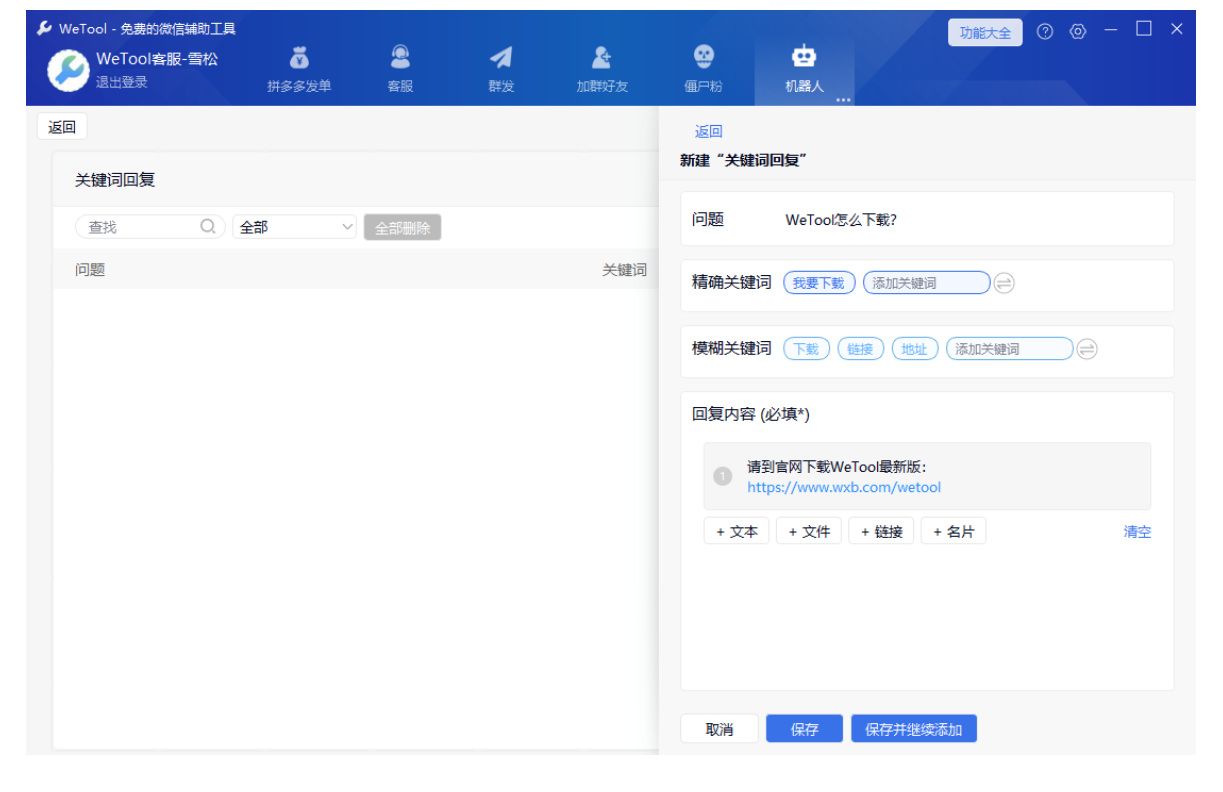Select the 机器人 robot tab
Screen dimensions: 1223x792
(x=804, y=70)
